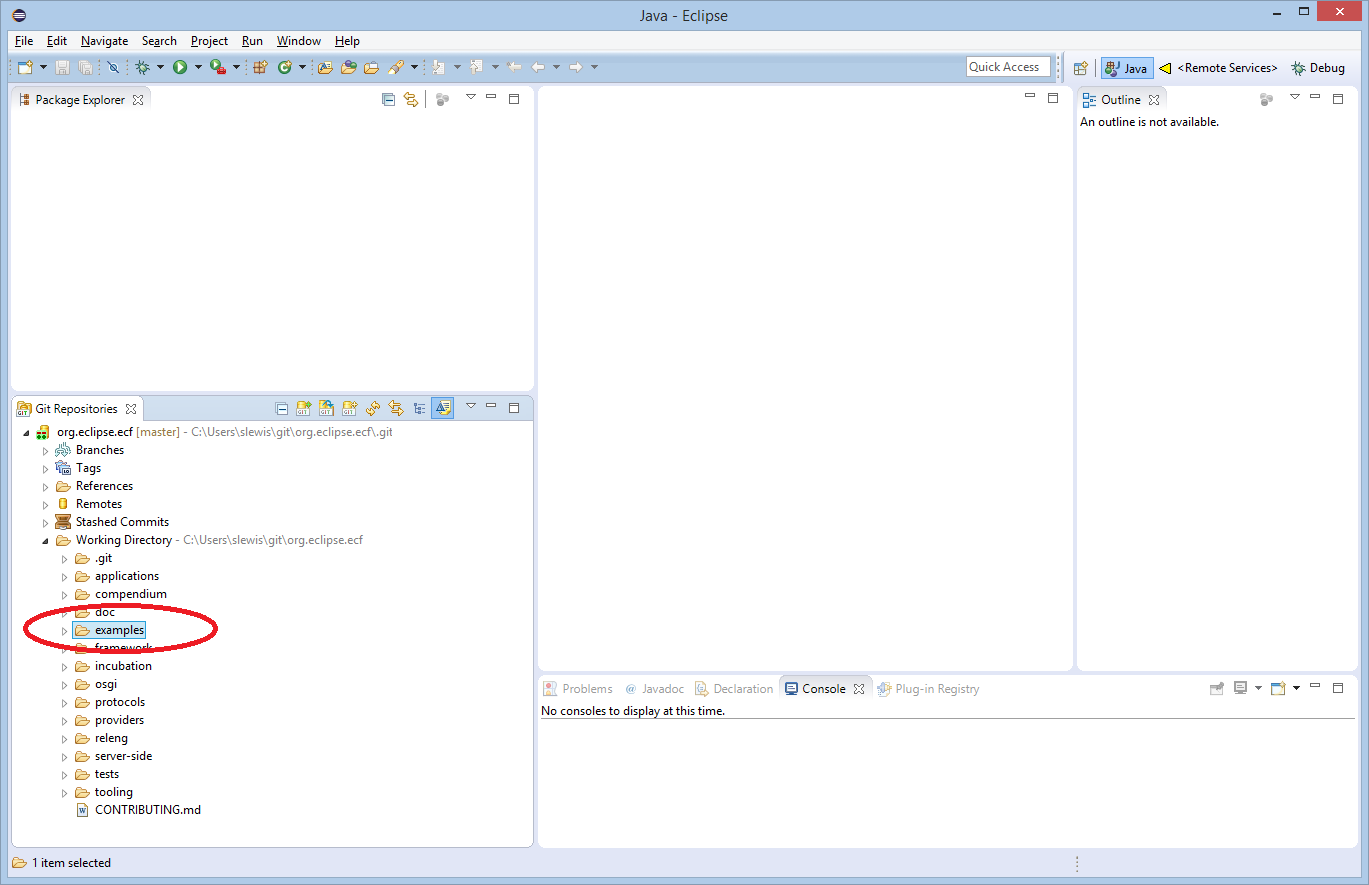Switch to the Problems tab
Screen dimensions: 1369x885
[x=578, y=689]
